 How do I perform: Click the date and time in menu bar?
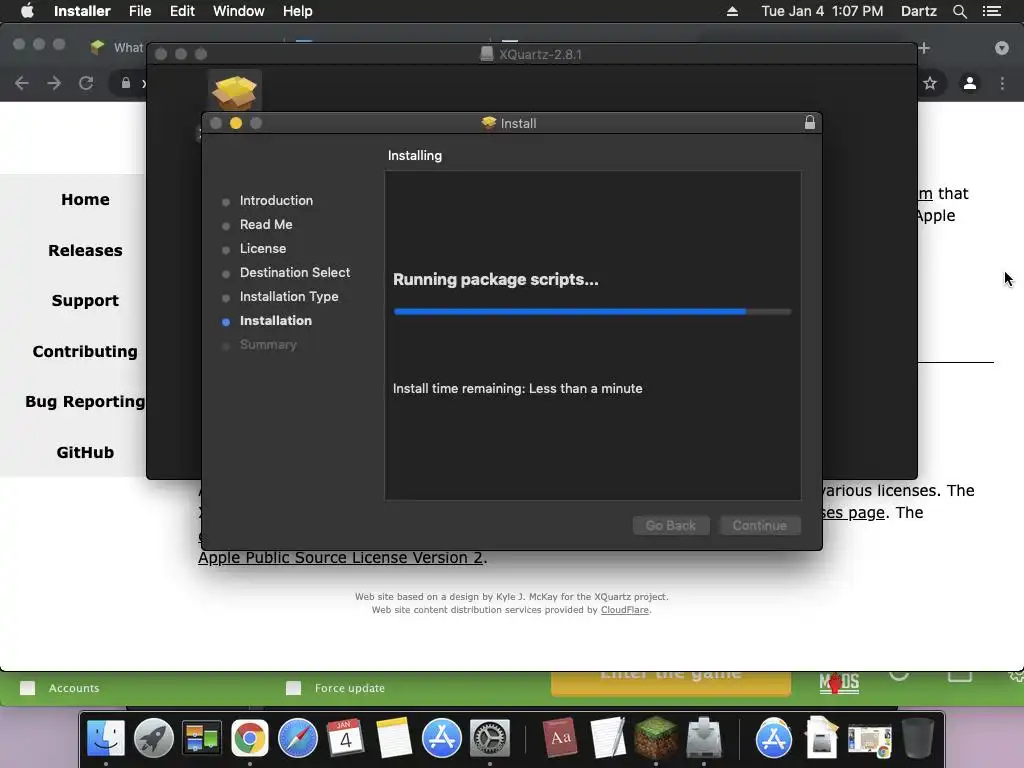click(x=822, y=11)
